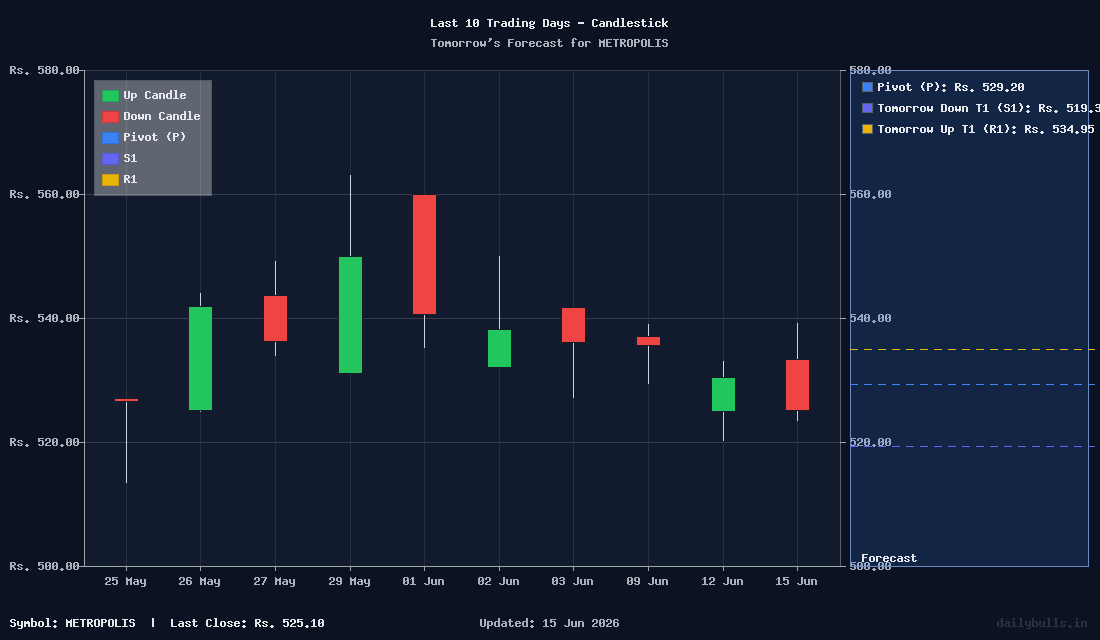This screenshot has height=640, width=1100.
Task: Click the Pivot (P): Rs. 529.20 forecast label
Action: (951, 87)
